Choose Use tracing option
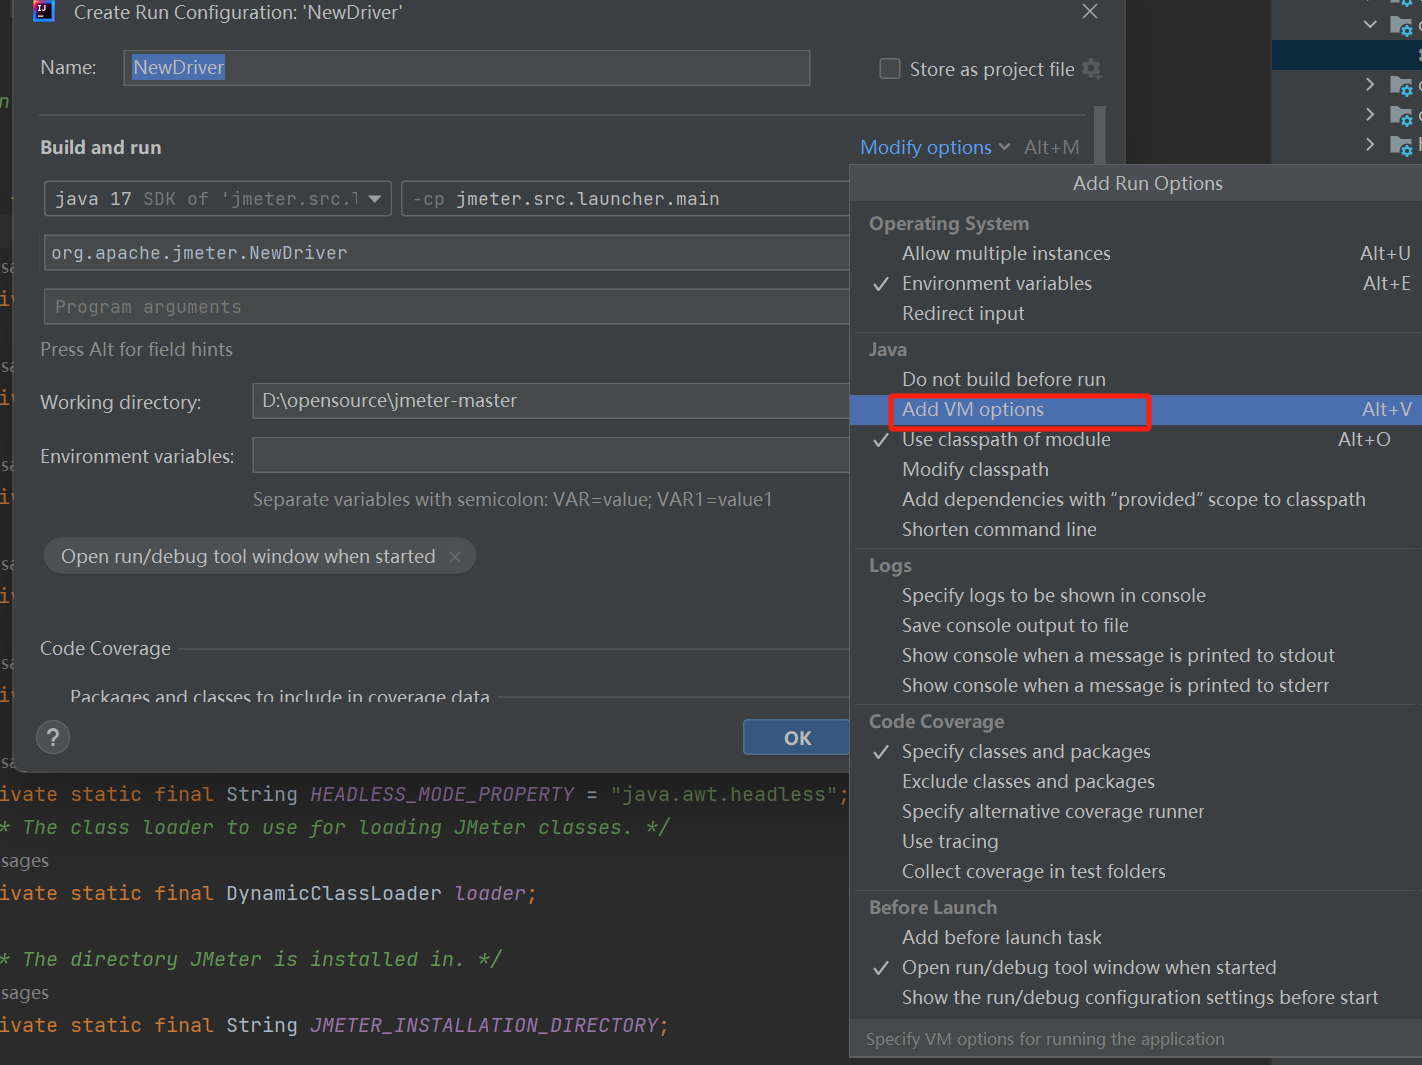 coord(1135,842)
